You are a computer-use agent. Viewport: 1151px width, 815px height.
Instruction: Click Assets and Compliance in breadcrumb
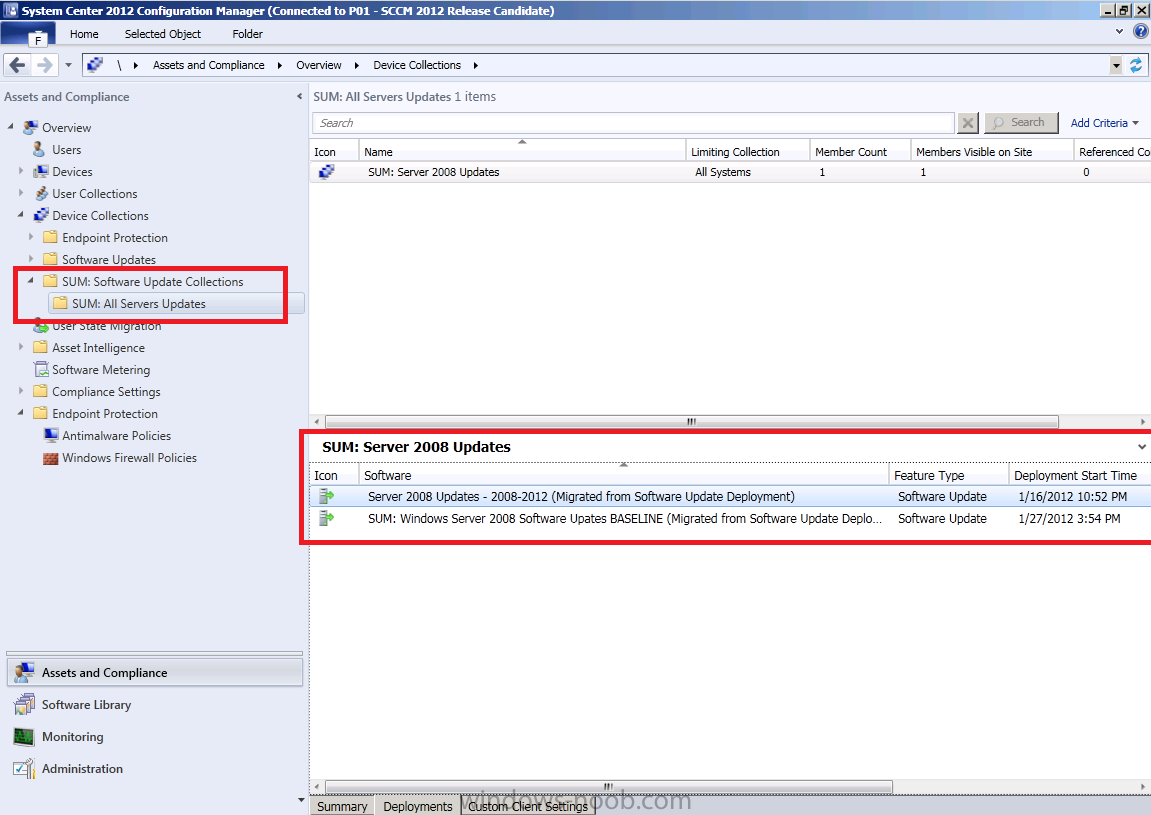click(x=208, y=65)
